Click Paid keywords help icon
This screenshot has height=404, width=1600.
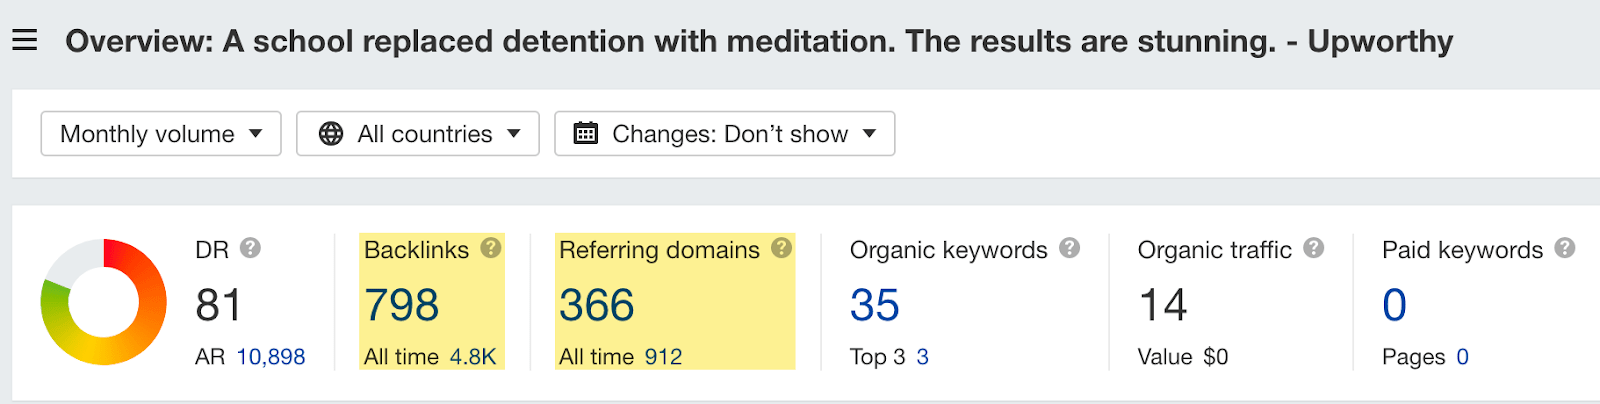click(1565, 248)
